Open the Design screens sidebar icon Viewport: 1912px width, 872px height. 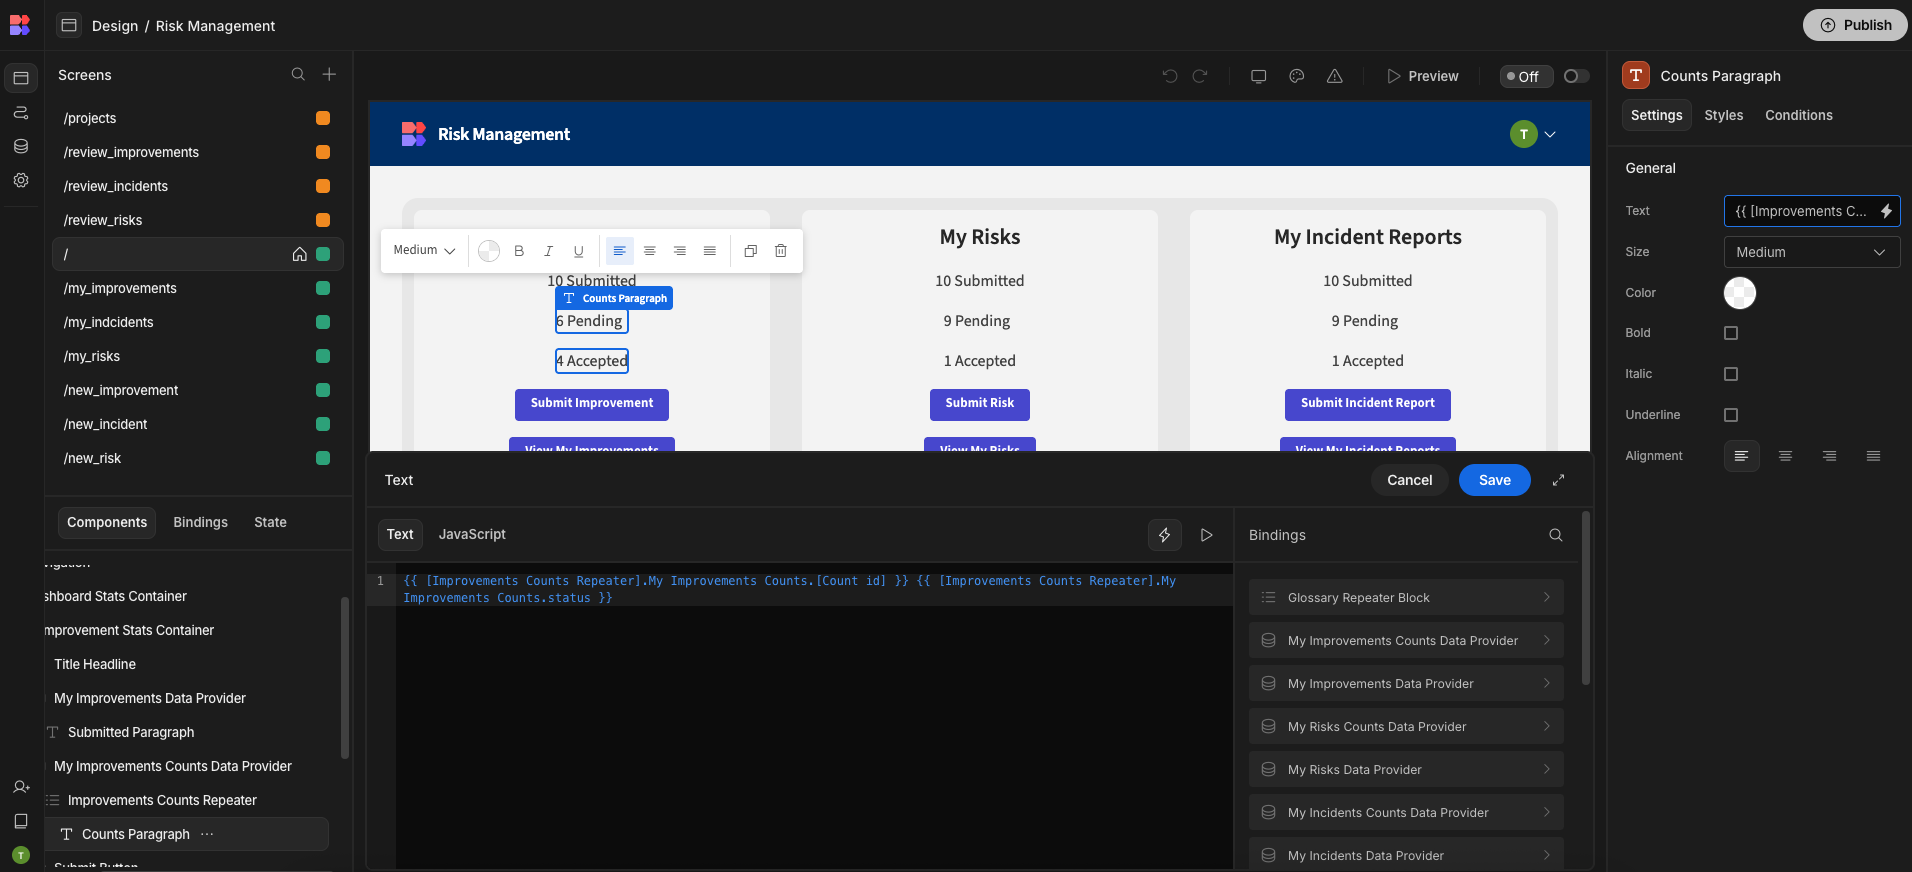[x=21, y=78]
